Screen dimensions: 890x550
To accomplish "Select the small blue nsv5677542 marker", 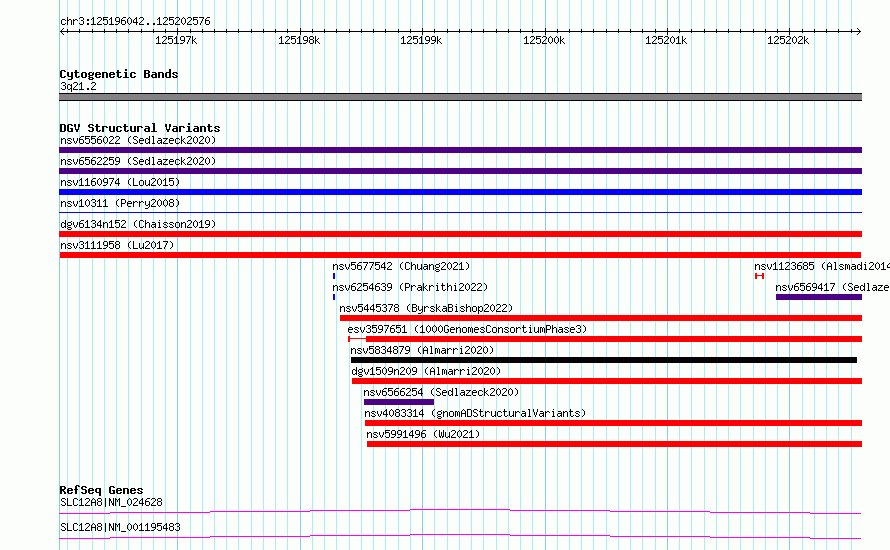I will click(x=334, y=276).
